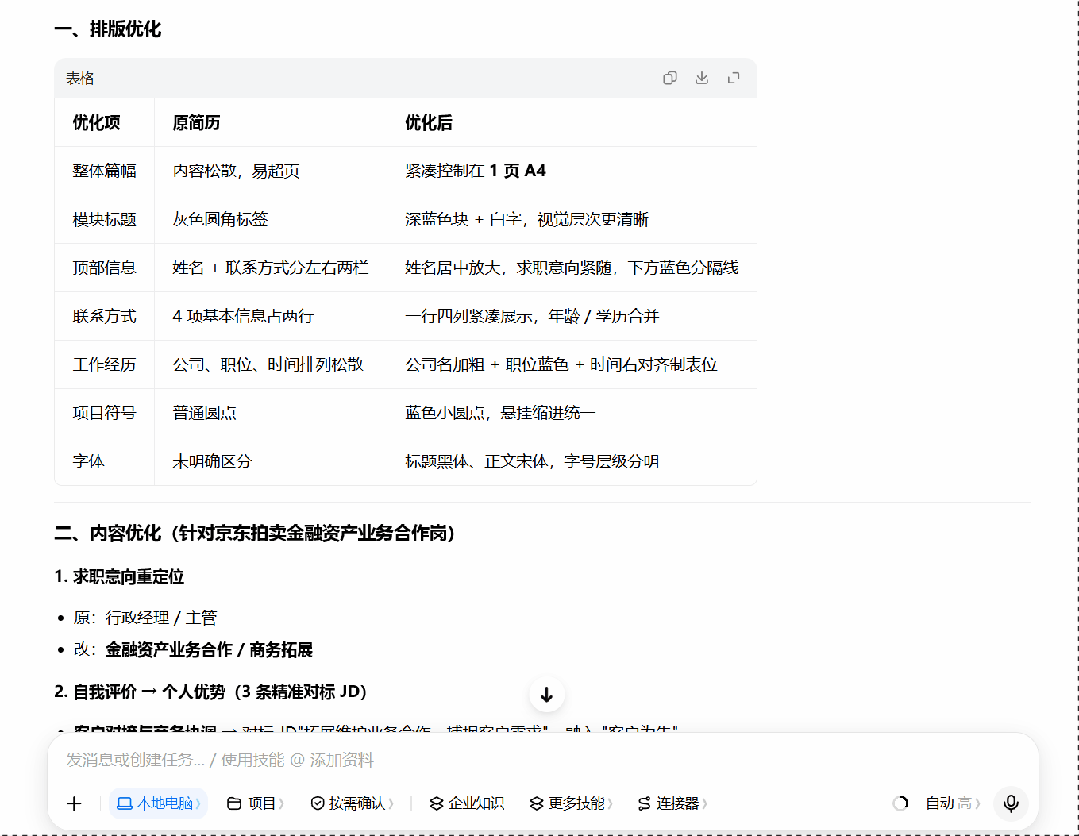
Task: Activate voice input microphone
Action: point(1011,803)
